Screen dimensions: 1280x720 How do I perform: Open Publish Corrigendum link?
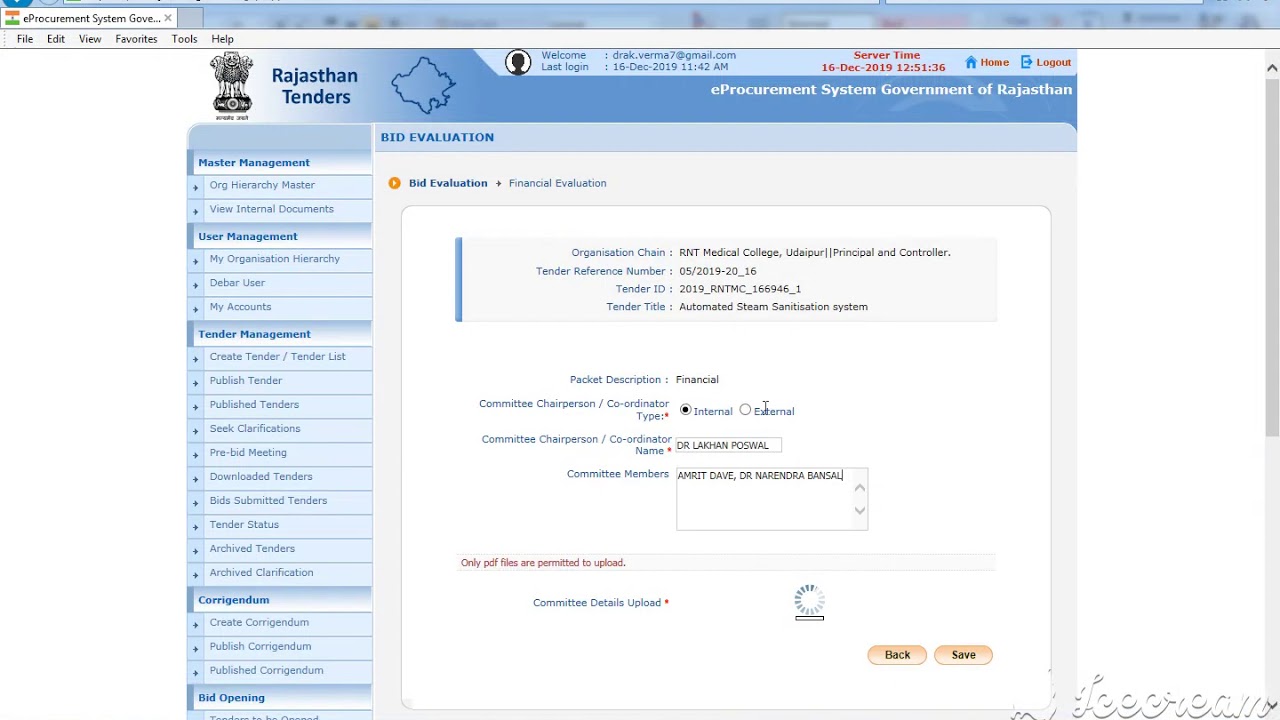pyautogui.click(x=260, y=647)
